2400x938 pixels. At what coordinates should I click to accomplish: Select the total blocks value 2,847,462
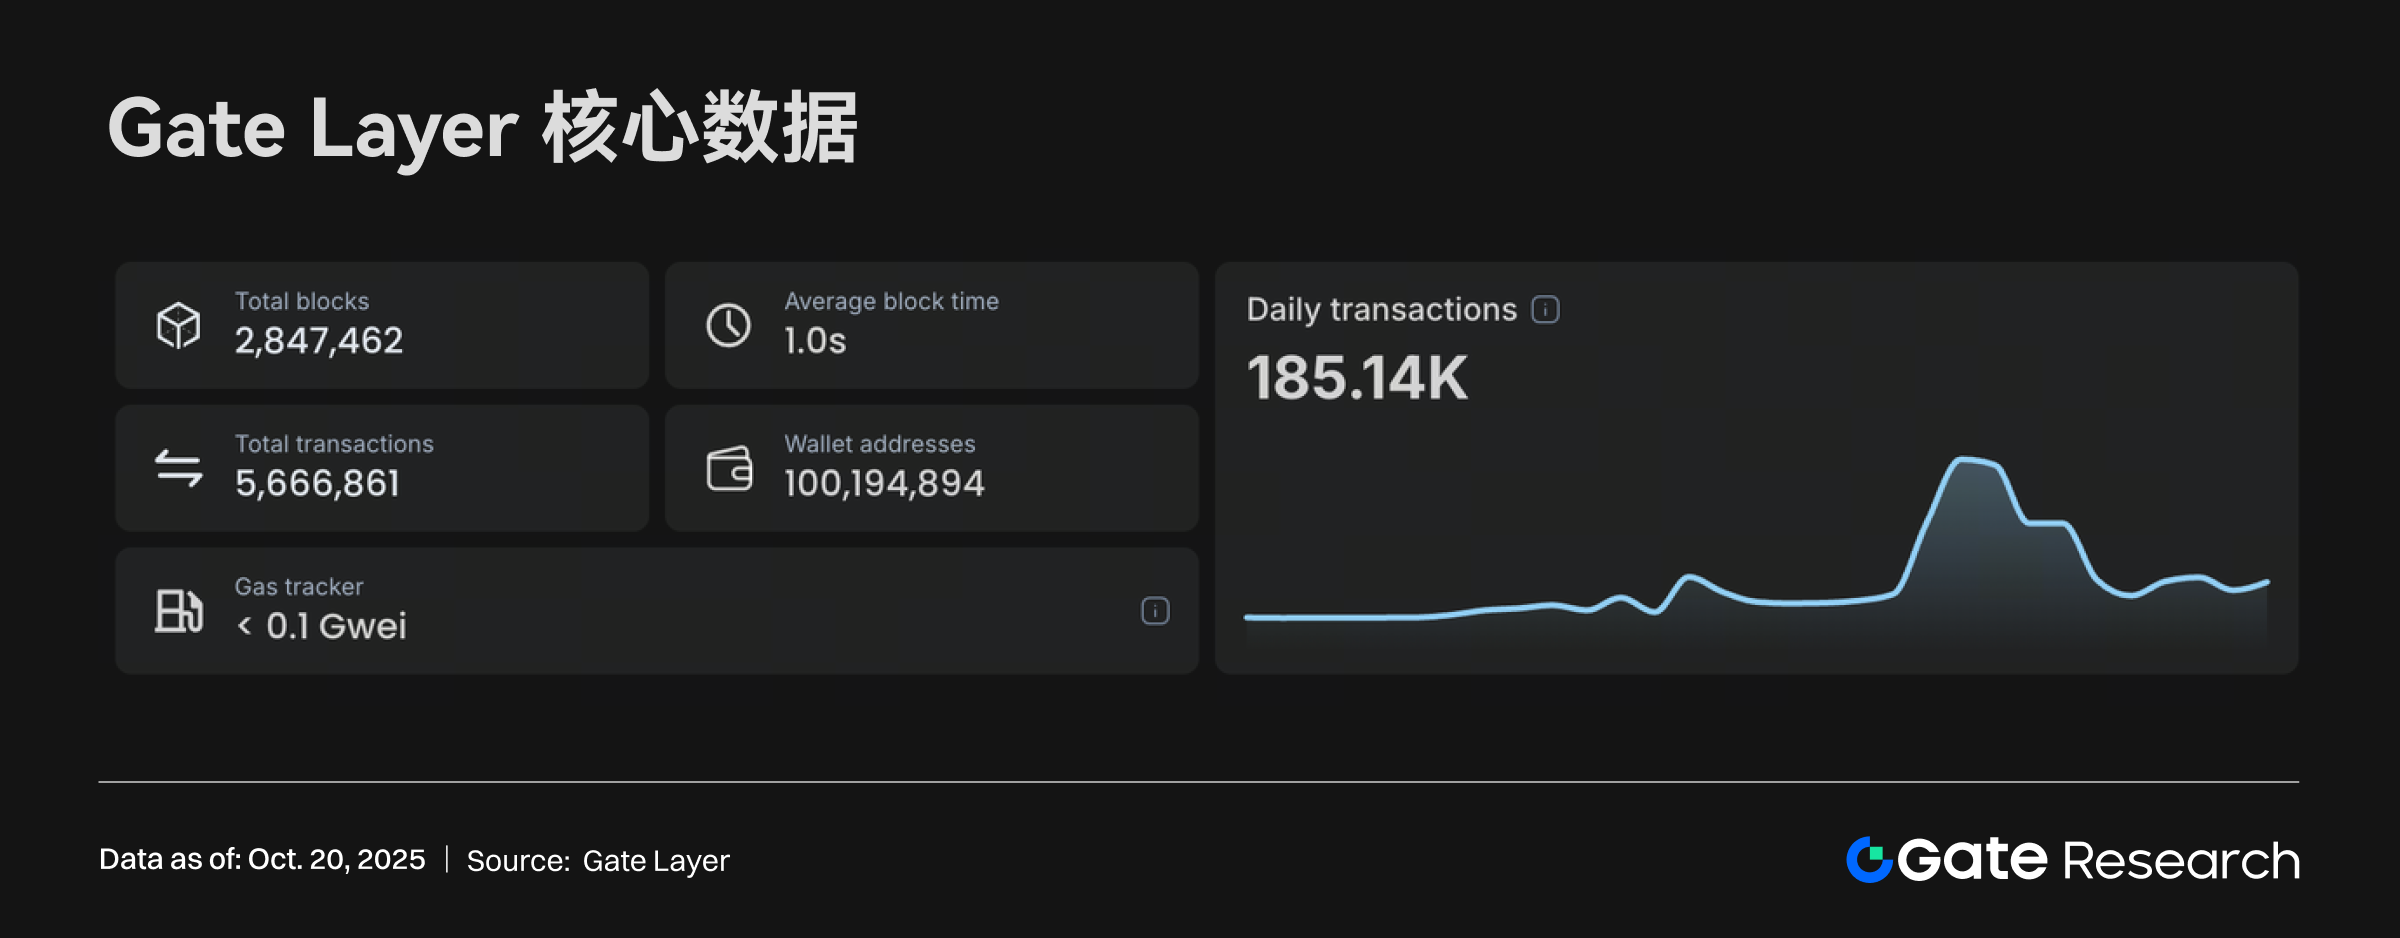pyautogui.click(x=319, y=341)
